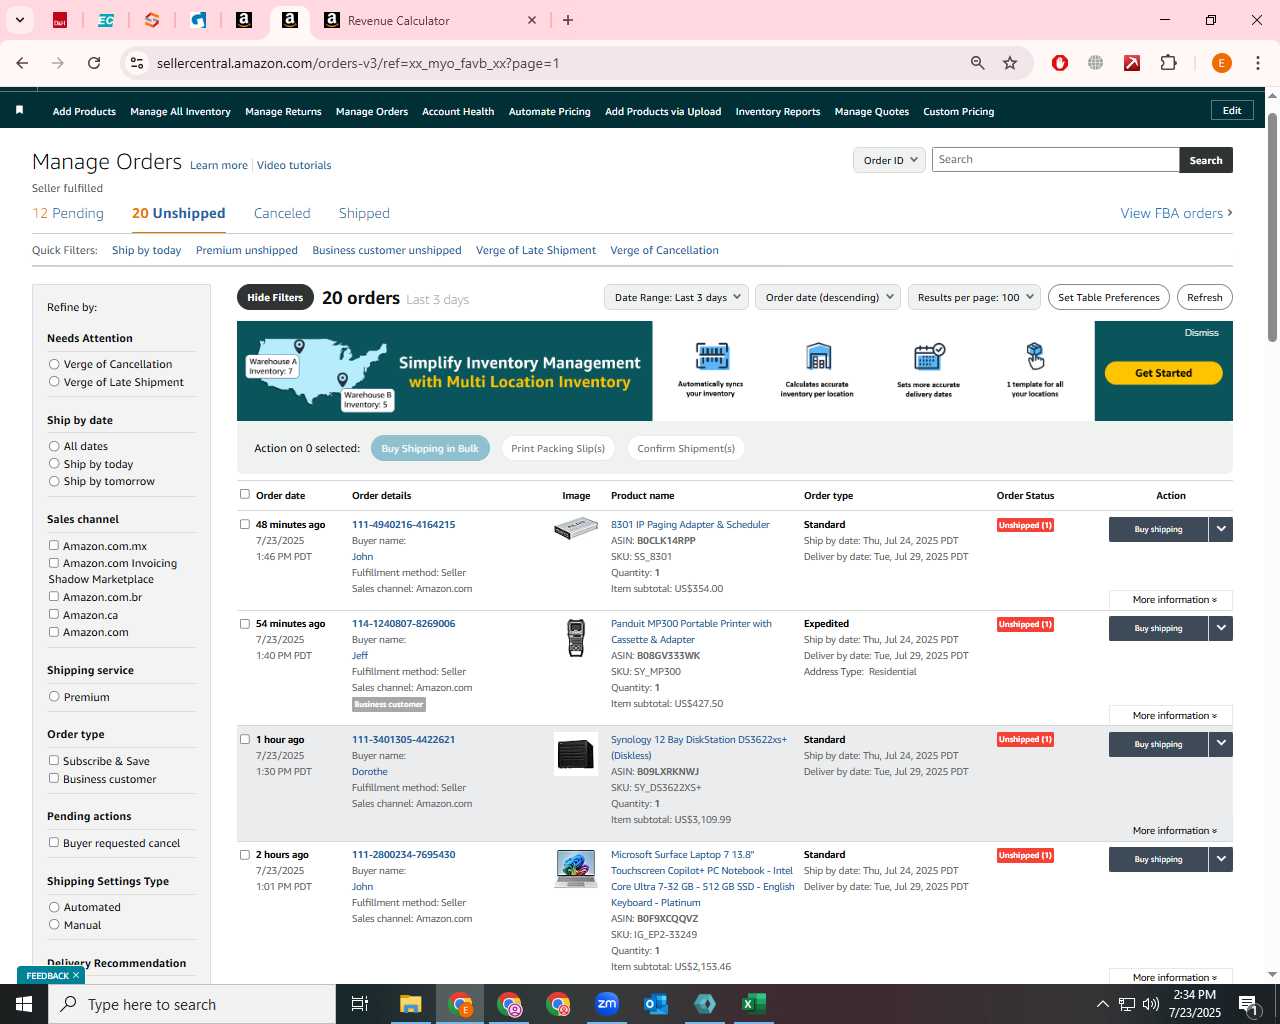Image resolution: width=1280 pixels, height=1024 pixels.
Task: Expand Buy shipping arrow for Panduit MP300 order
Action: (1220, 628)
